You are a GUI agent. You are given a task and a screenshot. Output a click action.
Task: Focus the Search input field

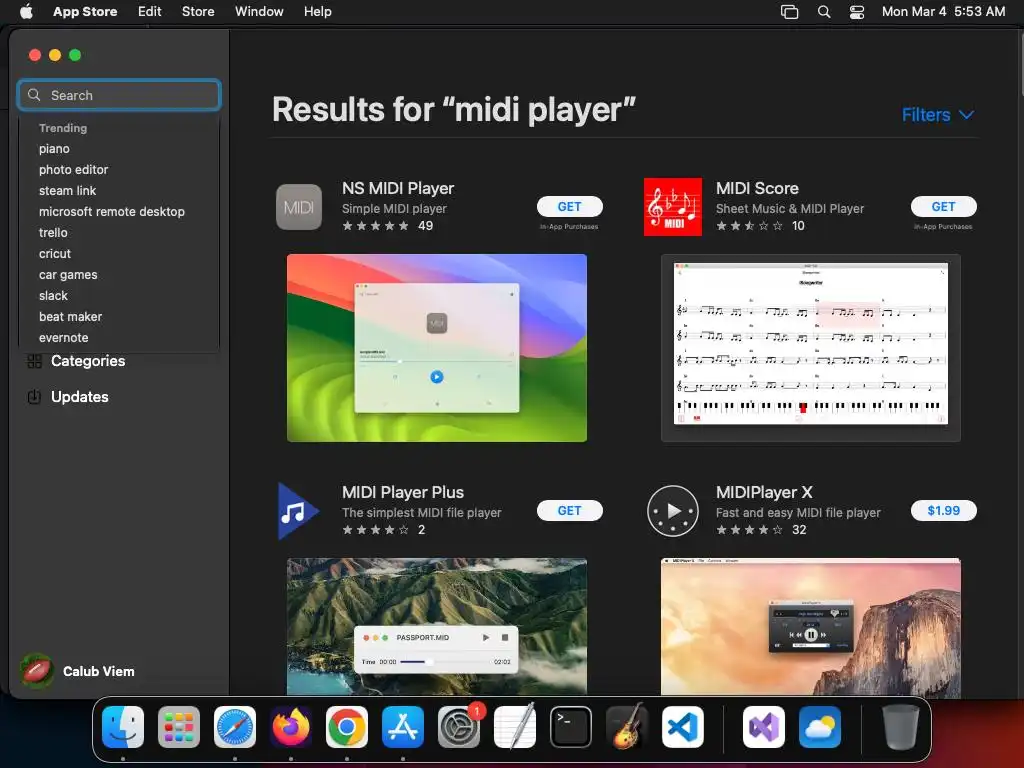[x=120, y=95]
